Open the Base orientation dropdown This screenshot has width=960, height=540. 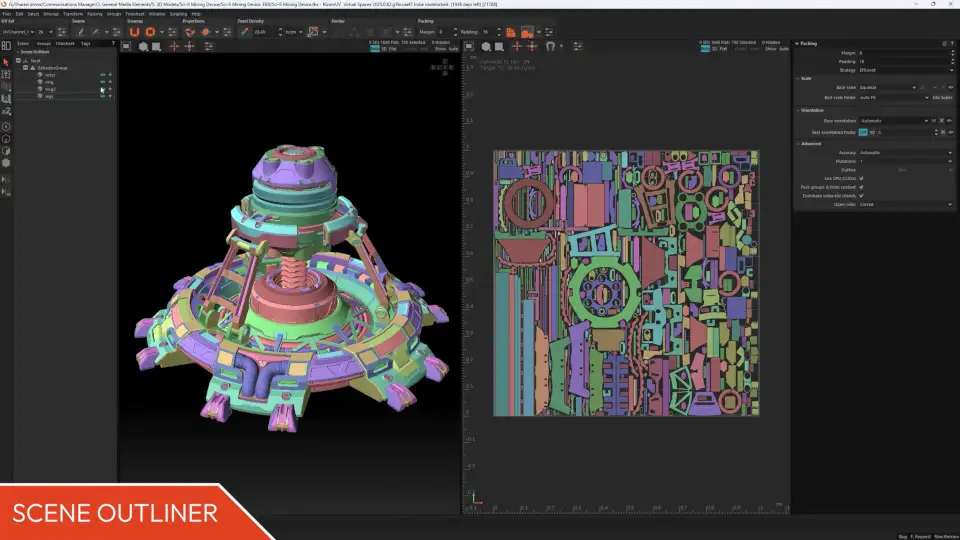pyautogui.click(x=893, y=121)
